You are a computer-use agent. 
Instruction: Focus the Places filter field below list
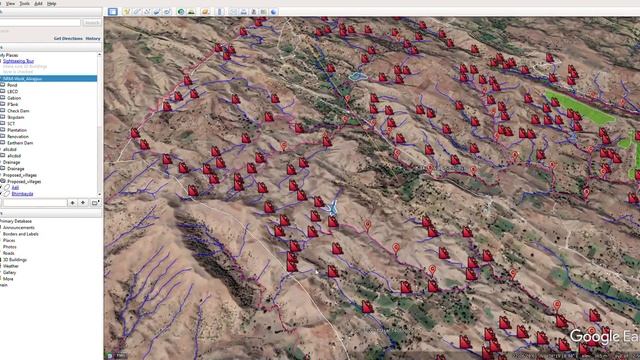point(34,202)
